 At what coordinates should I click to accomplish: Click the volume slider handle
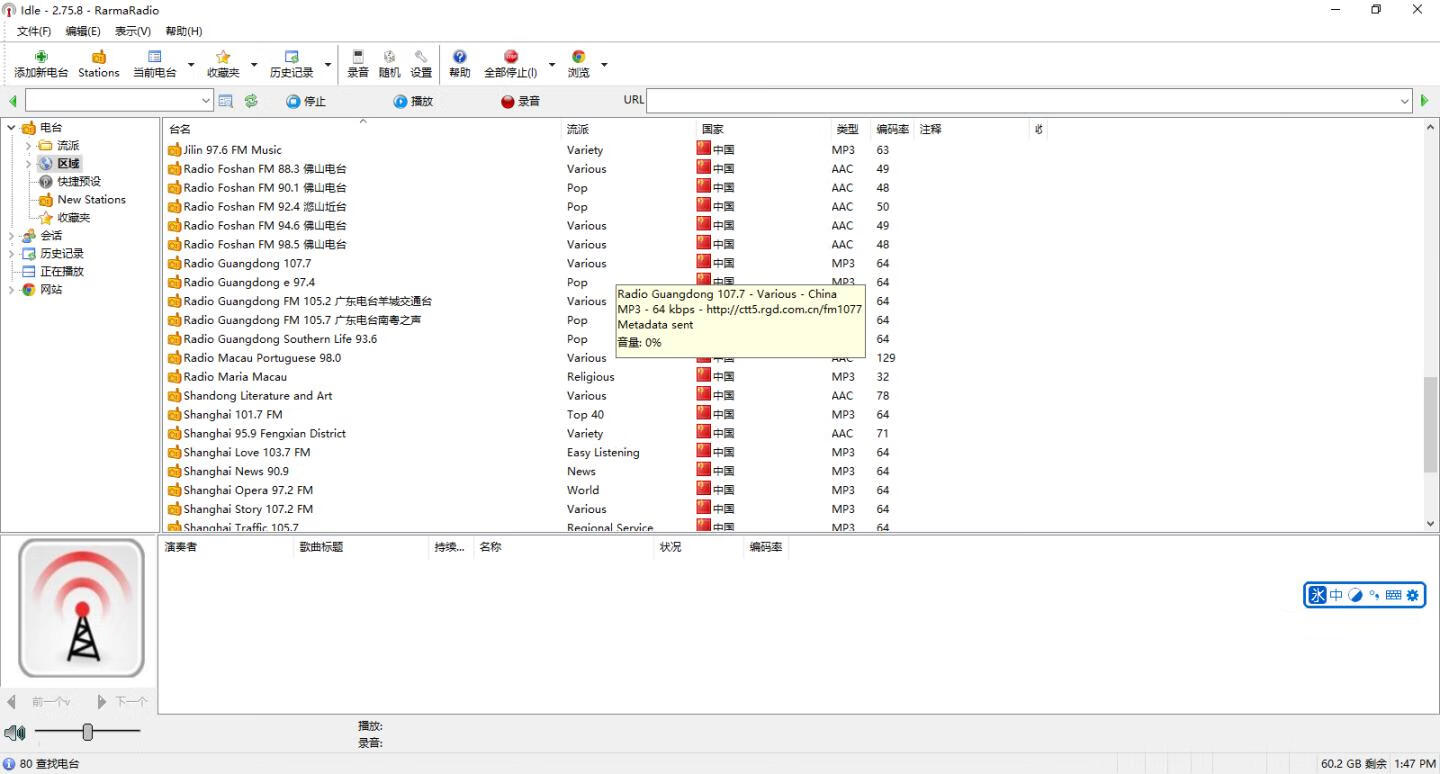click(x=87, y=732)
